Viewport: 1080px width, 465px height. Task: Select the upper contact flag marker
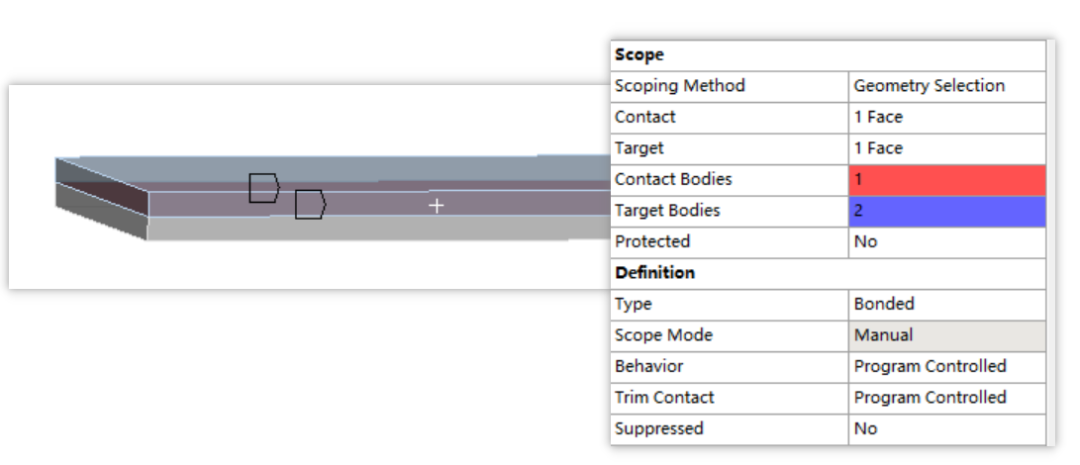click(264, 188)
